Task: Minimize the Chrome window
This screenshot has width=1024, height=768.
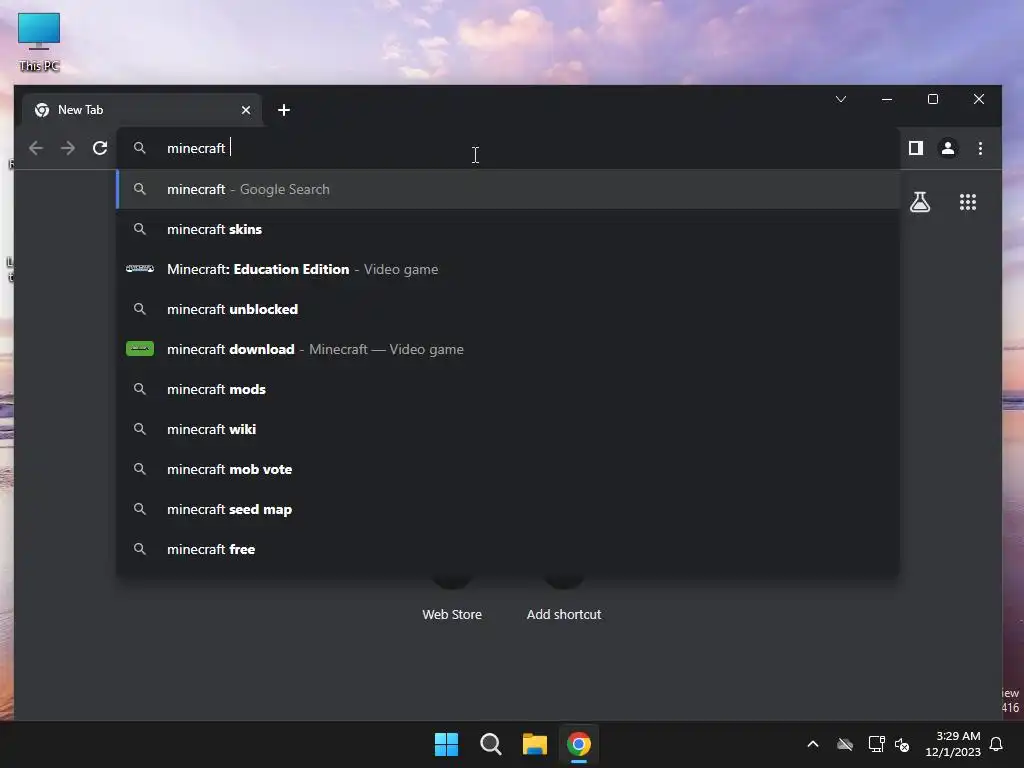Action: click(886, 99)
